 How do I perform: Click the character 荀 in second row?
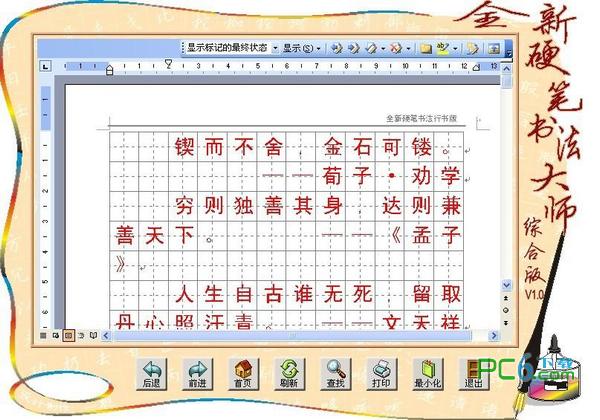(332, 176)
